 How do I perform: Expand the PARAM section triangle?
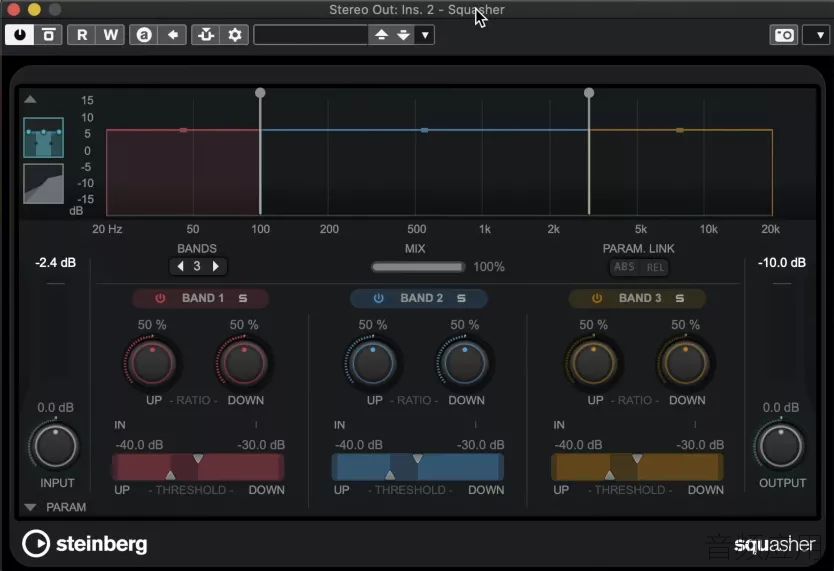30,507
